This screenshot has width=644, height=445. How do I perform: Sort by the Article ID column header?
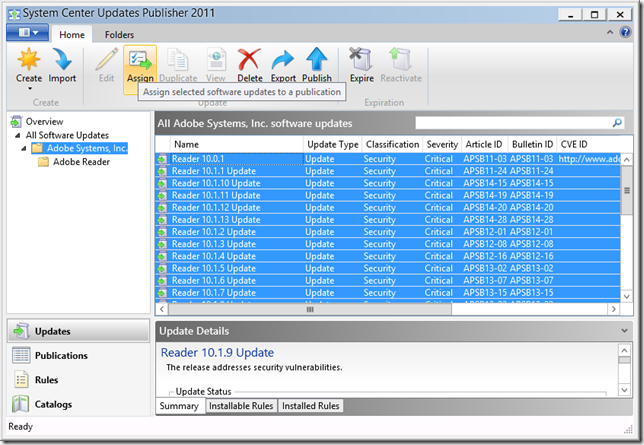[x=484, y=144]
